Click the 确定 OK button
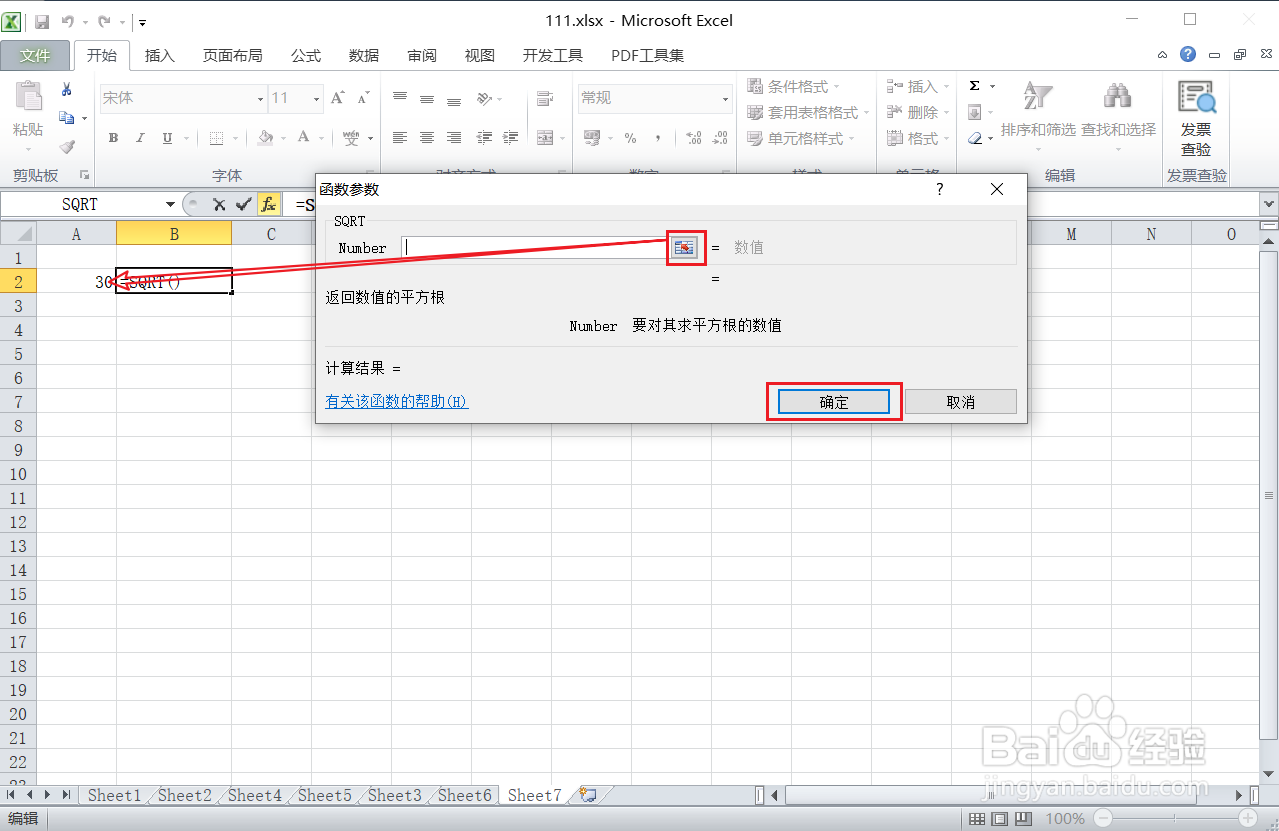 click(x=834, y=402)
